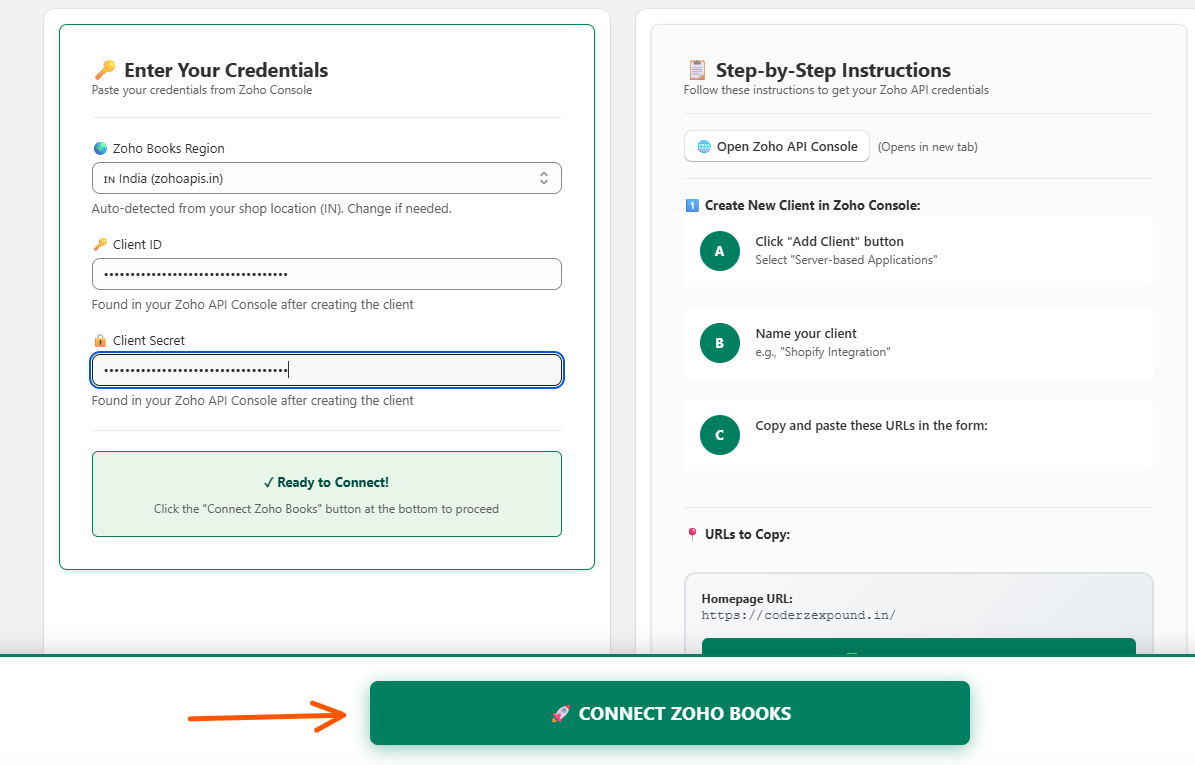
Task: Click the number one icon beside Create New Client
Action: [x=692, y=205]
